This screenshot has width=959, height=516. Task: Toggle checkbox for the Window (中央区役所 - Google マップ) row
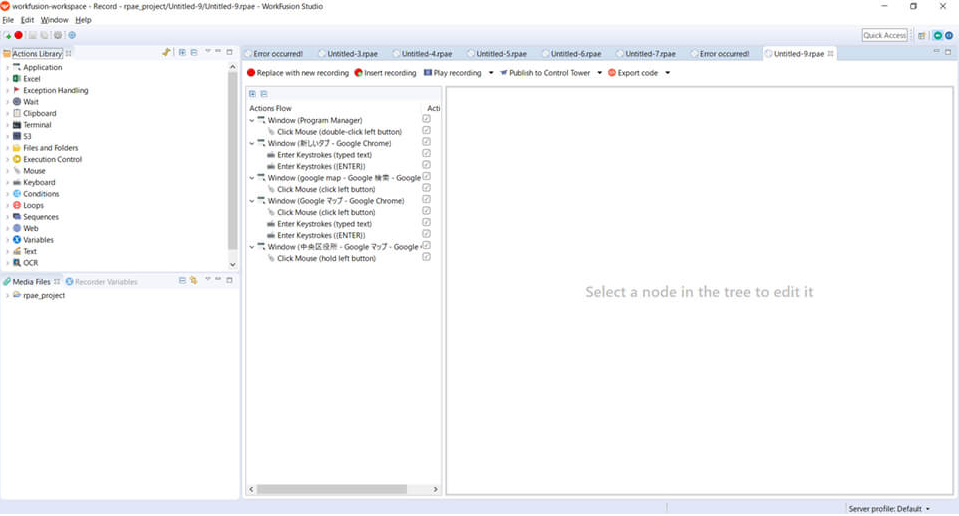pos(426,246)
